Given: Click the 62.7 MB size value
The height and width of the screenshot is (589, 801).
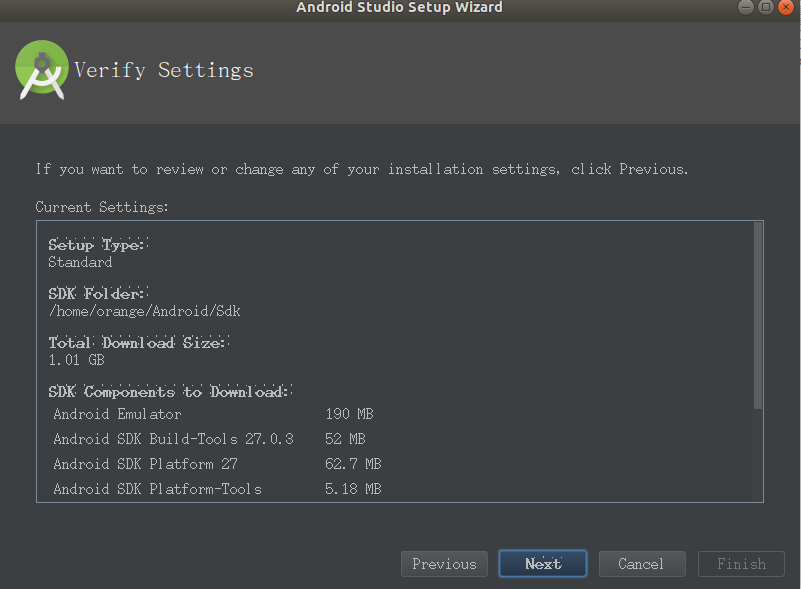Looking at the screenshot, I should [x=353, y=464].
